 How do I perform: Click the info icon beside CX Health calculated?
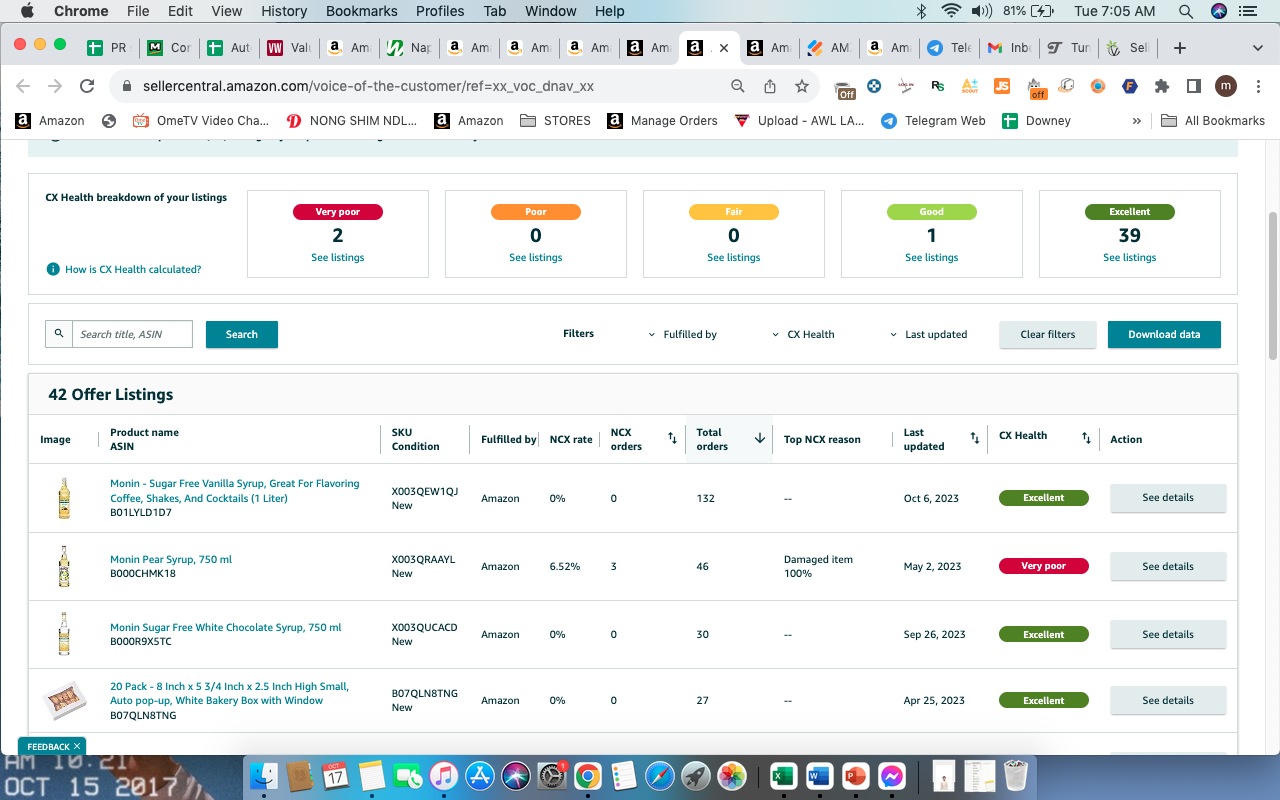click(53, 269)
